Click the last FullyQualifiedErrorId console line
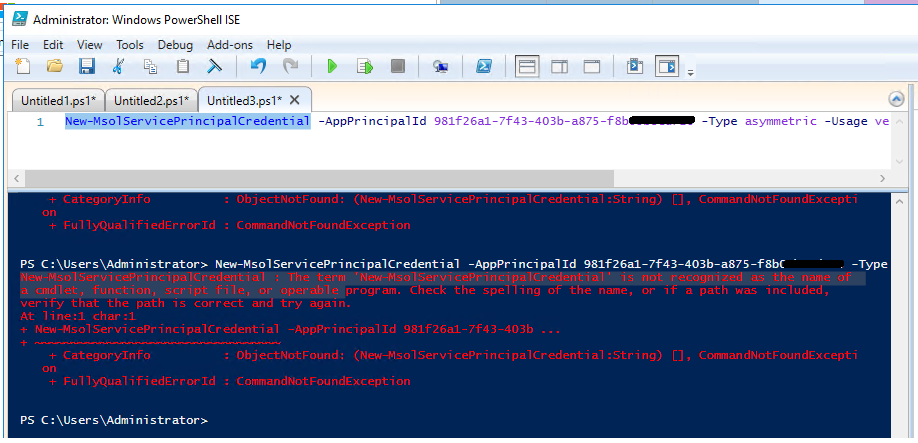 [x=230, y=382]
